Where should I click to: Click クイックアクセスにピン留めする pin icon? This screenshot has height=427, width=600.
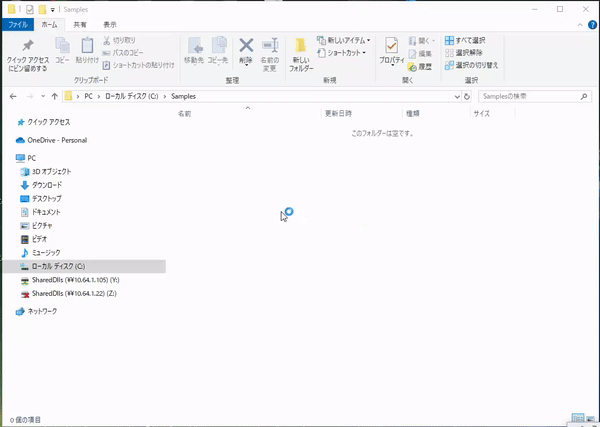point(28,50)
